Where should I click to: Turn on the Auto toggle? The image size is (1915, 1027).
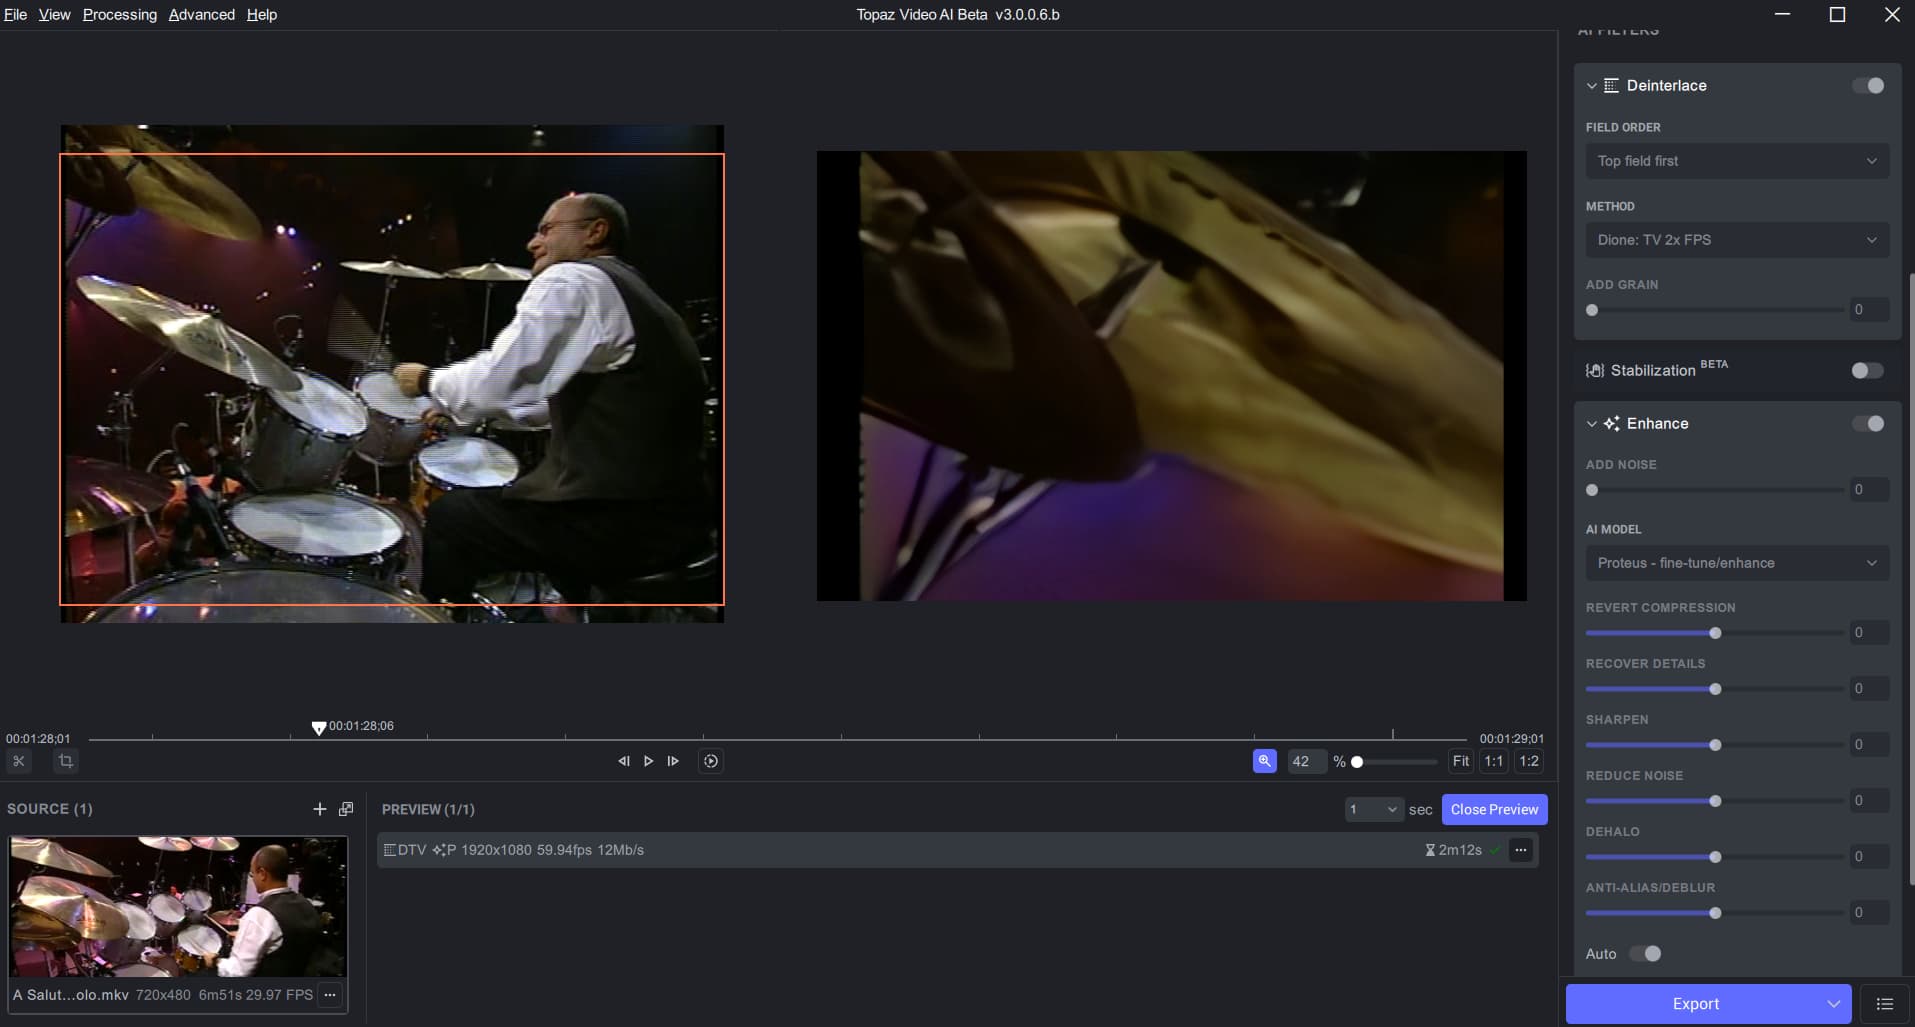click(x=1645, y=954)
